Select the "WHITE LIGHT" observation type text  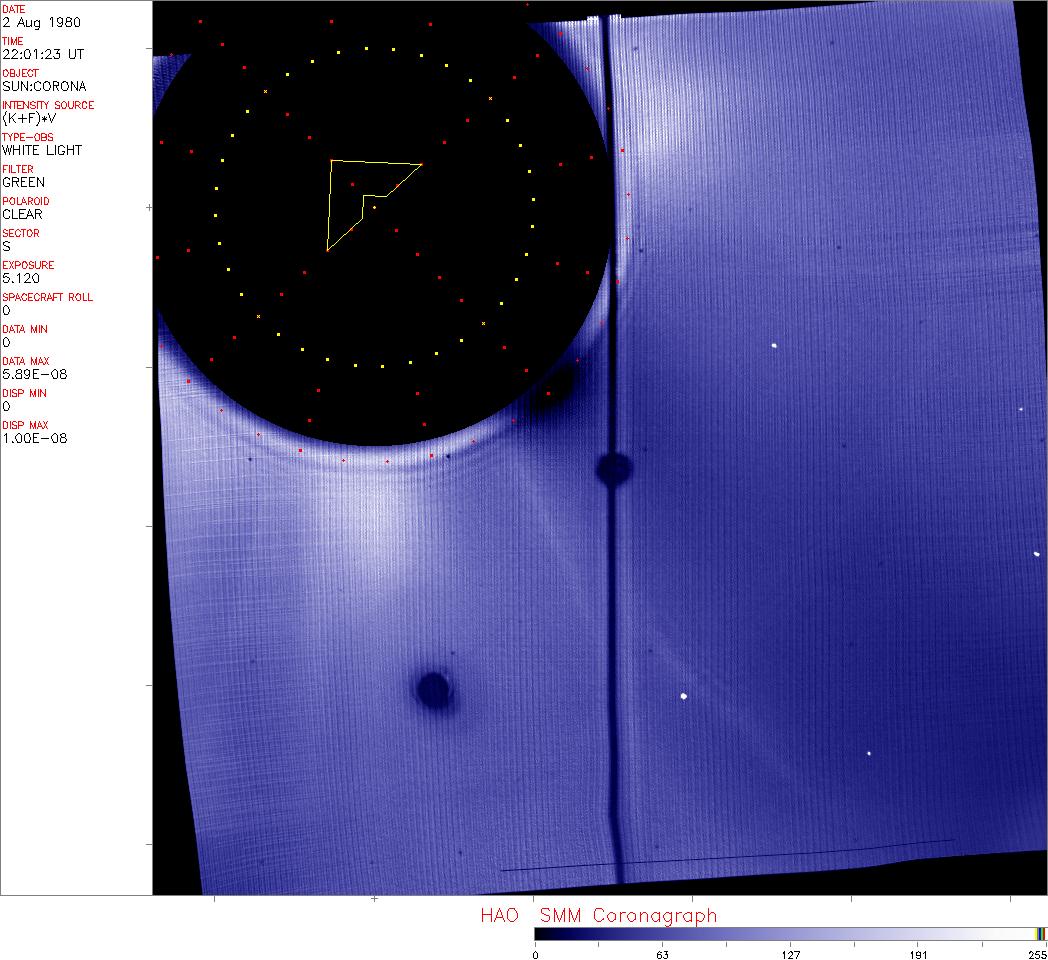[42, 150]
